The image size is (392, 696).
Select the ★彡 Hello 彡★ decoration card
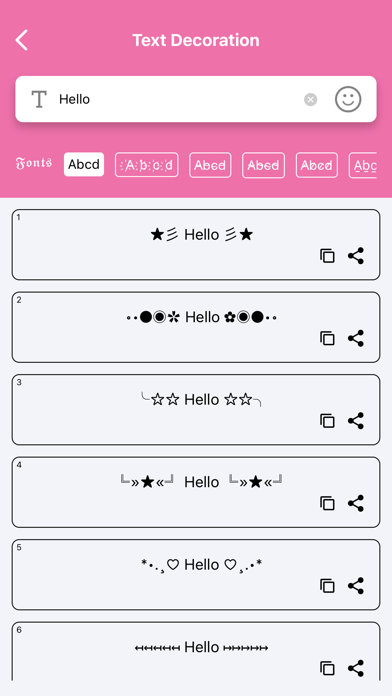pyautogui.click(x=196, y=245)
